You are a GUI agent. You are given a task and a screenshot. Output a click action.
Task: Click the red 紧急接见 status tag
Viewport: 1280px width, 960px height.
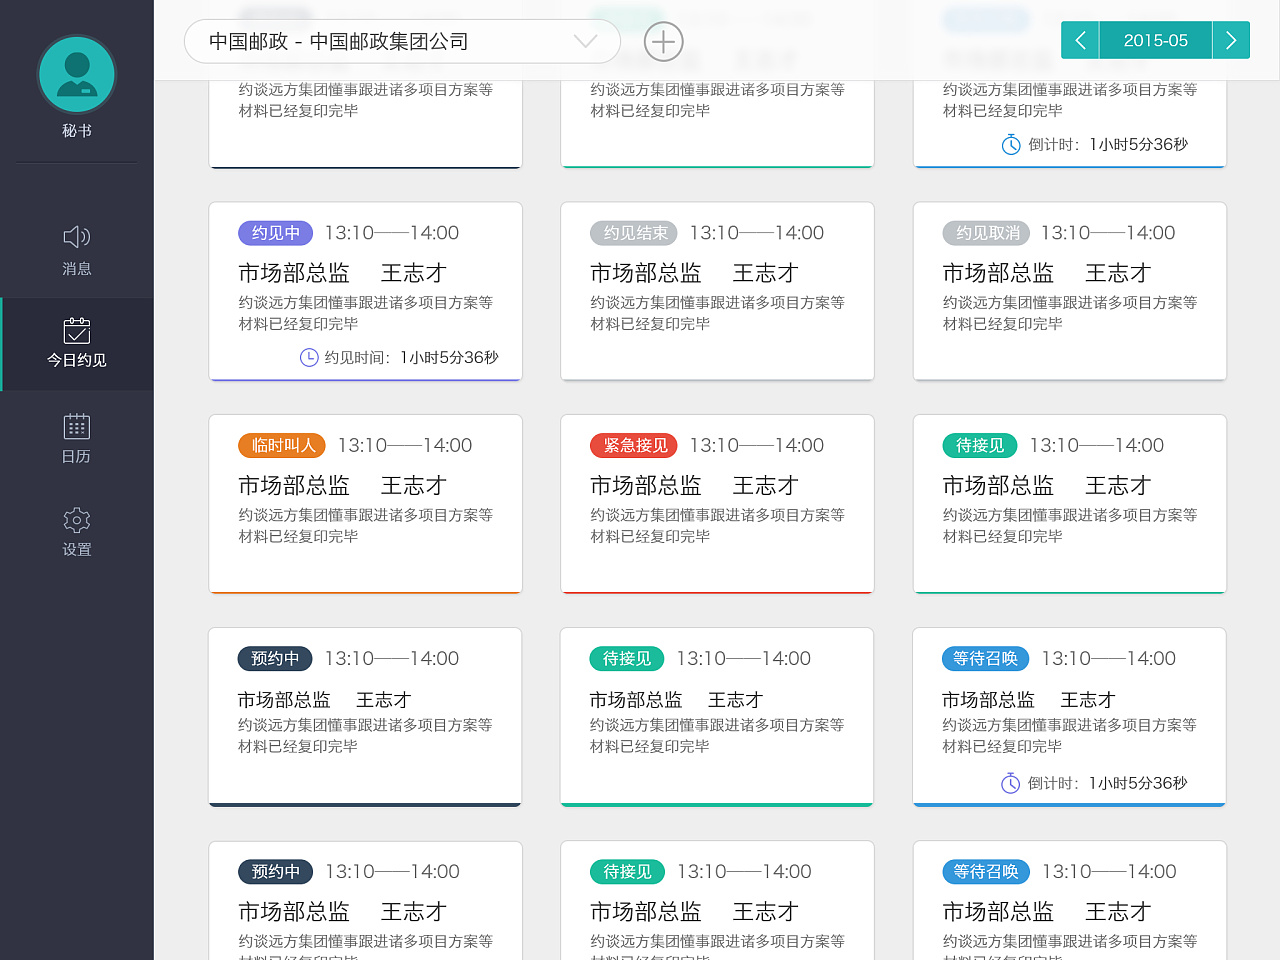634,446
